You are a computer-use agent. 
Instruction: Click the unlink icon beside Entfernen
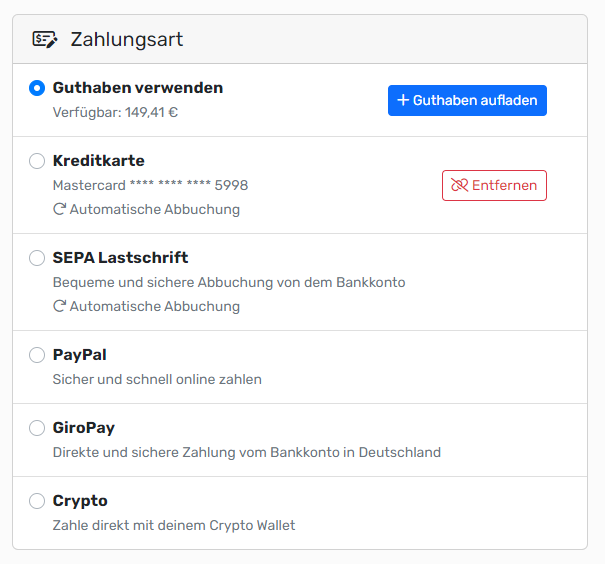point(460,185)
